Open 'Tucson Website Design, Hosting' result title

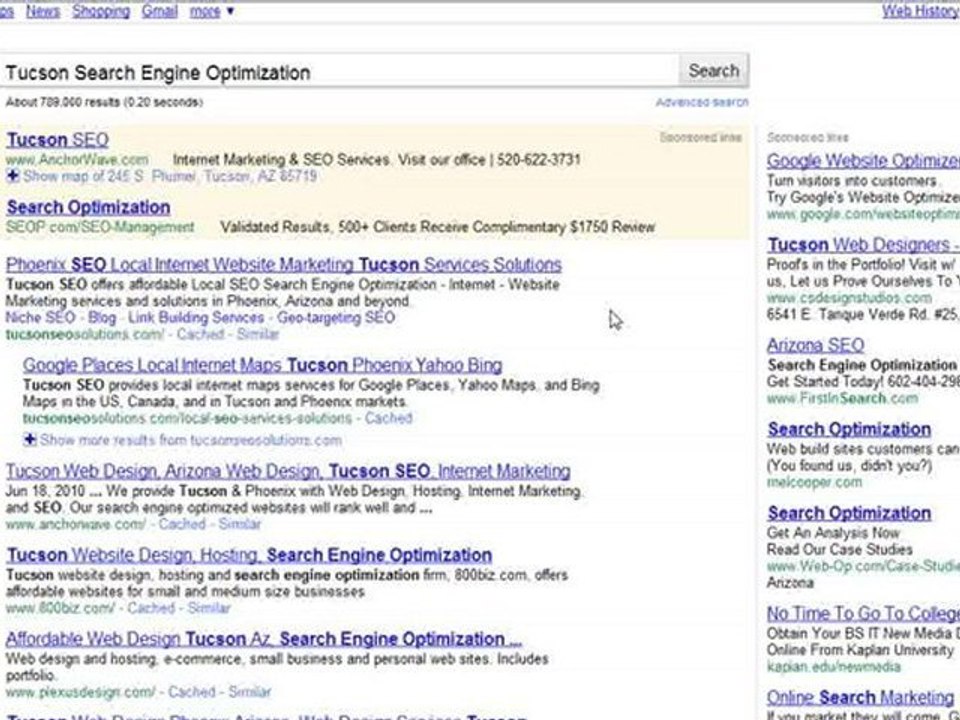point(249,555)
